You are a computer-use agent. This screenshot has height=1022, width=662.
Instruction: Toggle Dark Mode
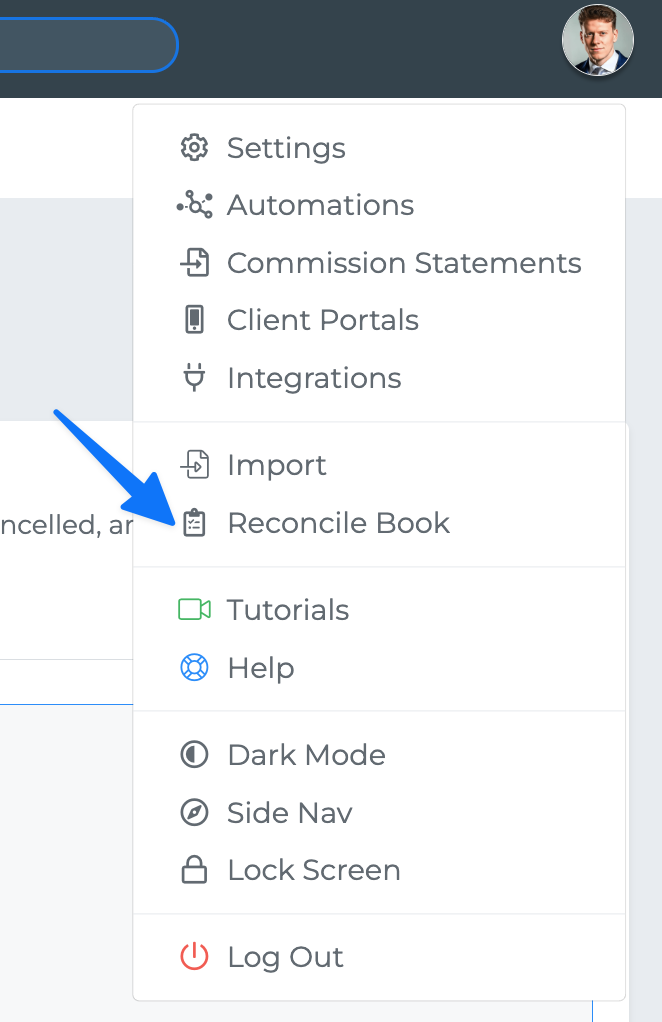click(379, 755)
